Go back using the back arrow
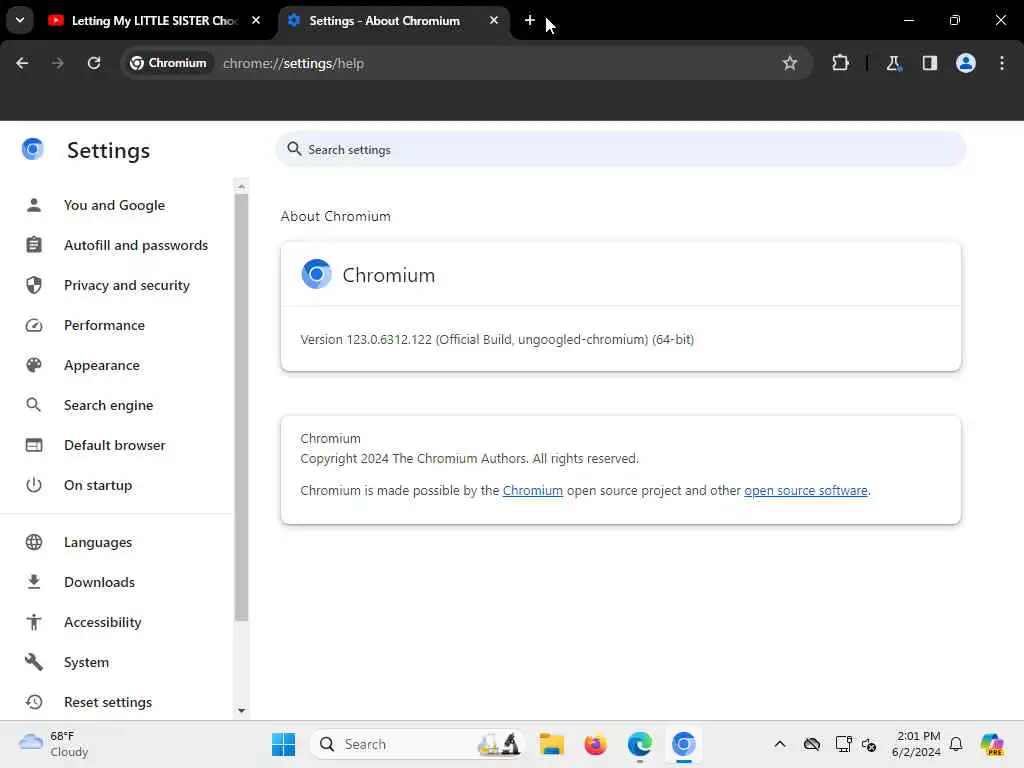This screenshot has width=1024, height=768. pyautogui.click(x=22, y=63)
